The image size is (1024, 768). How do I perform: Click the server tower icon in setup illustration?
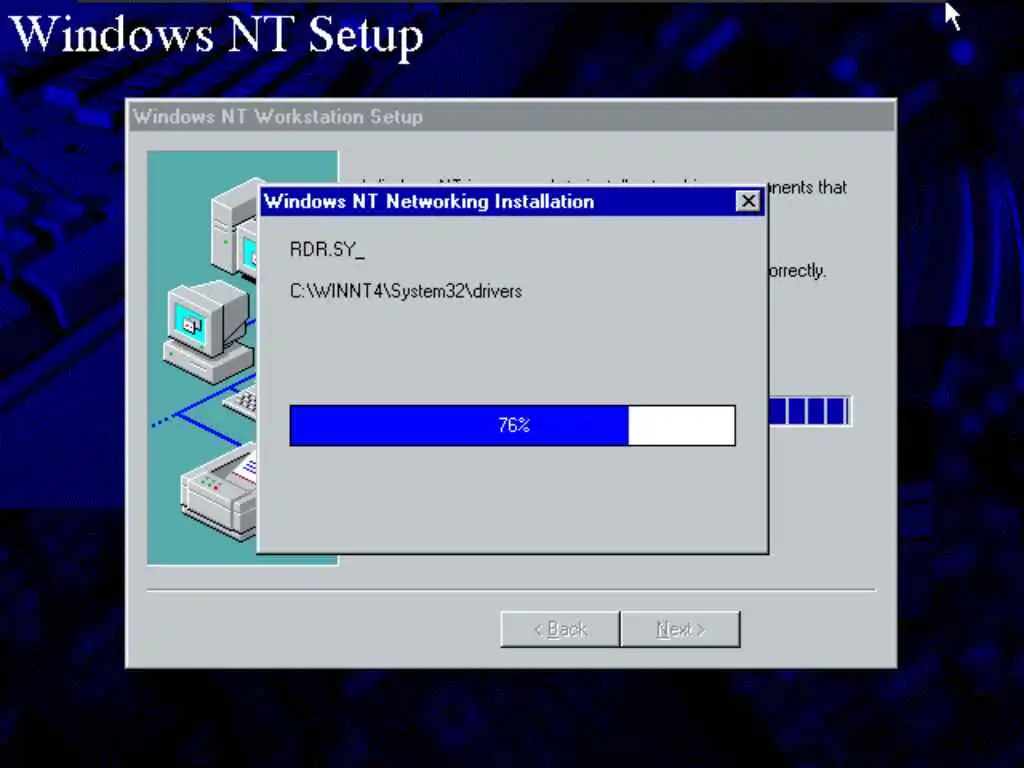[x=234, y=225]
